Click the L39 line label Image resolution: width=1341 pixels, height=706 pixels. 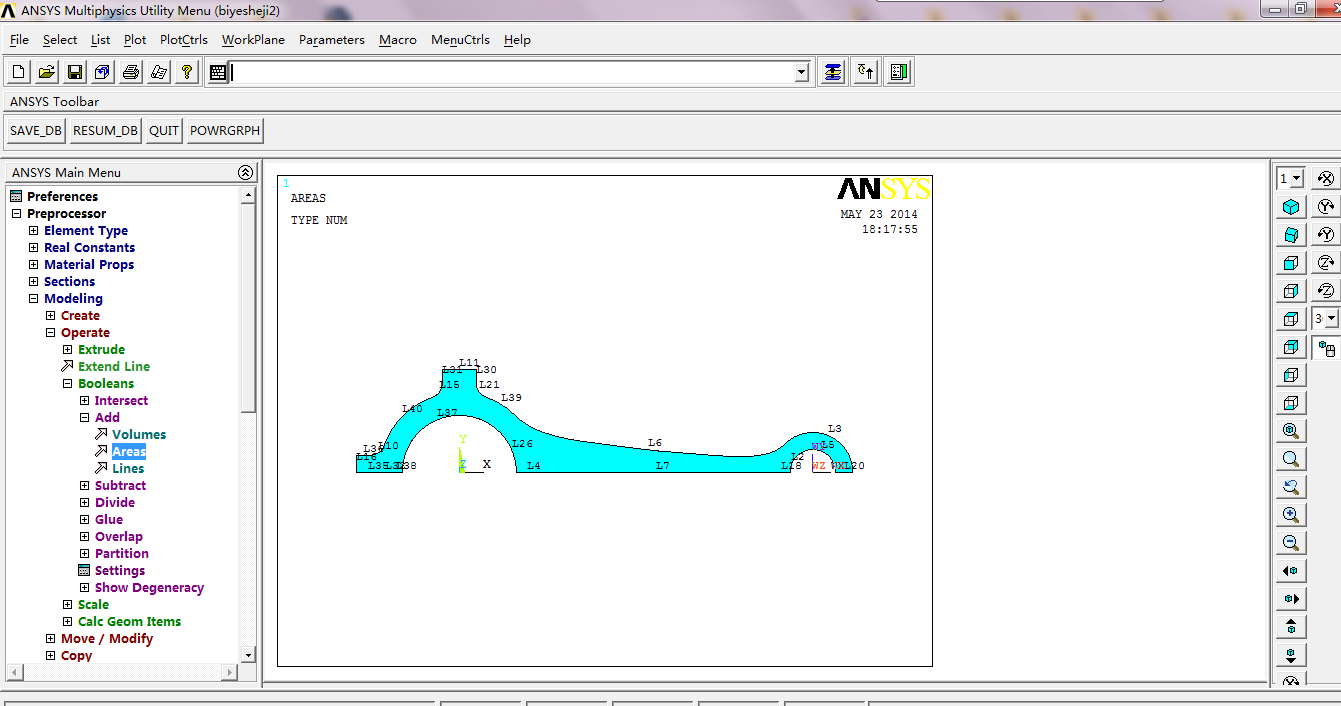511,397
